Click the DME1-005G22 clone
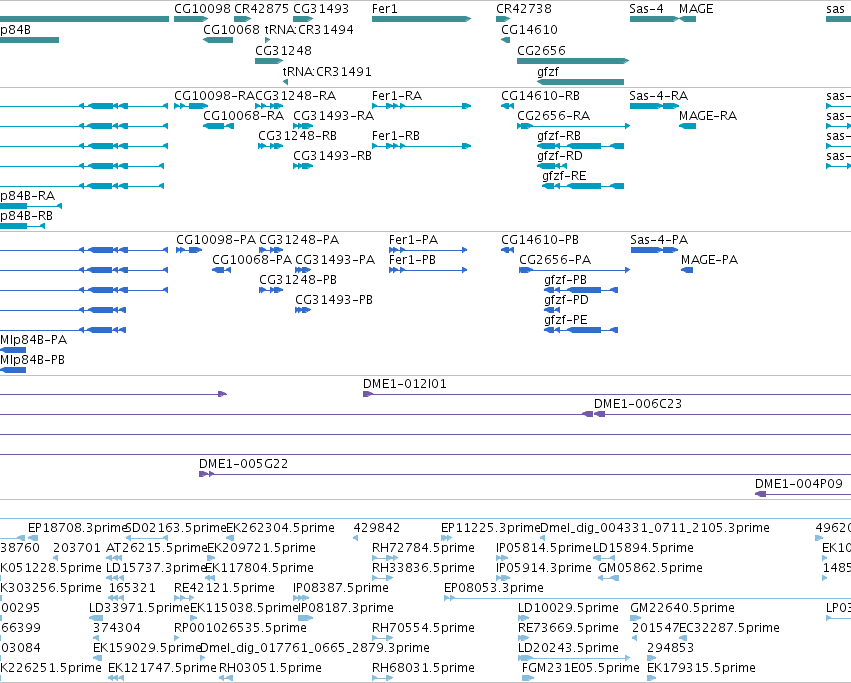The image size is (851, 683). (525, 475)
